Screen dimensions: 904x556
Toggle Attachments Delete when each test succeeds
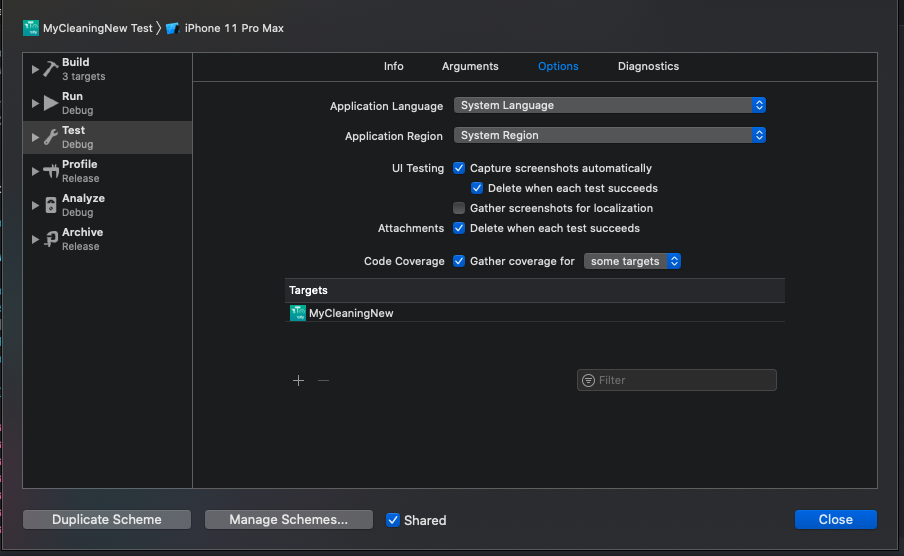(459, 228)
